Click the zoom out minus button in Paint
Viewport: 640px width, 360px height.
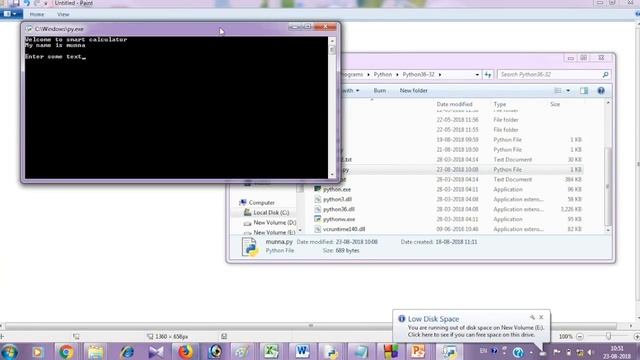tap(580, 337)
